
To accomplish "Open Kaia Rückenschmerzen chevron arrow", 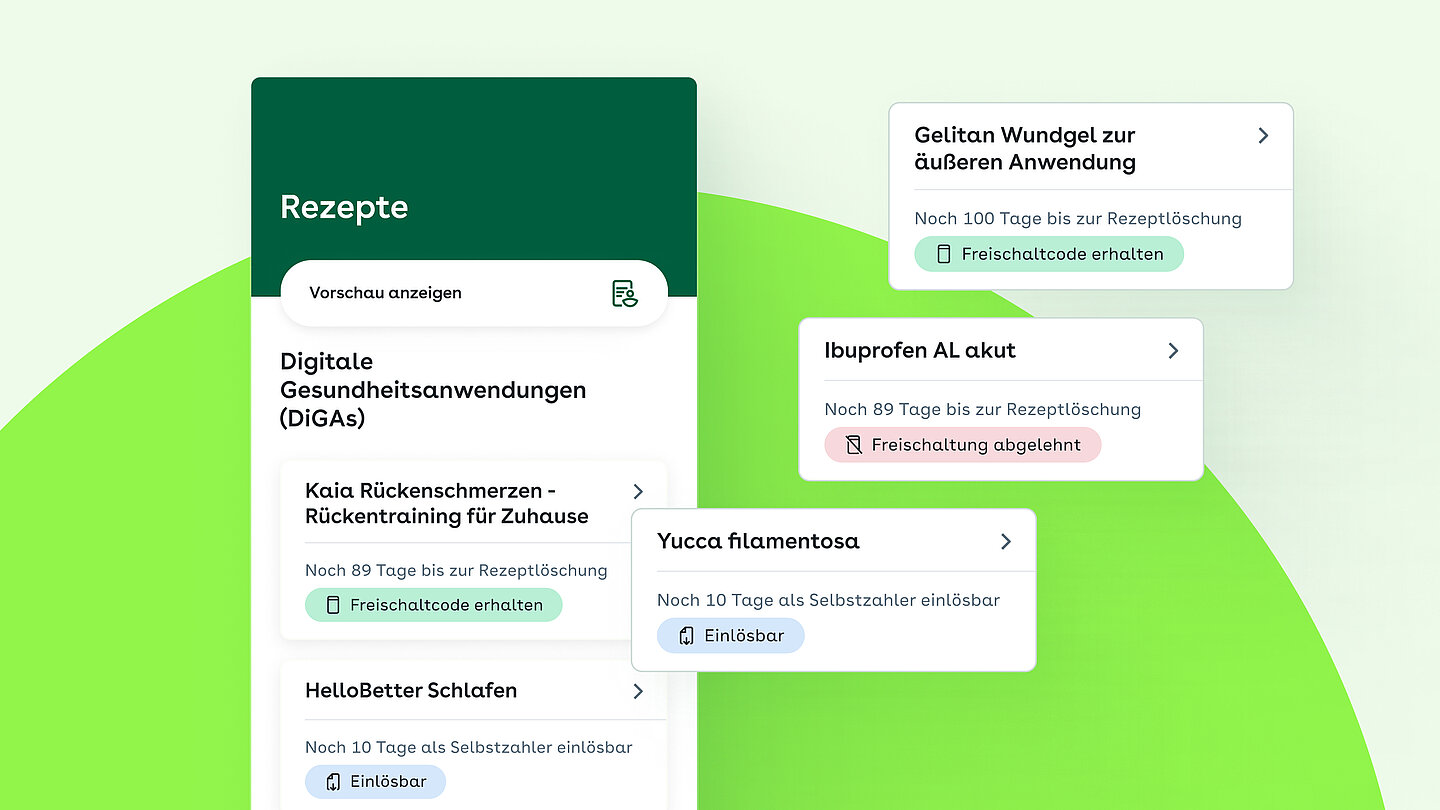I will 638,491.
